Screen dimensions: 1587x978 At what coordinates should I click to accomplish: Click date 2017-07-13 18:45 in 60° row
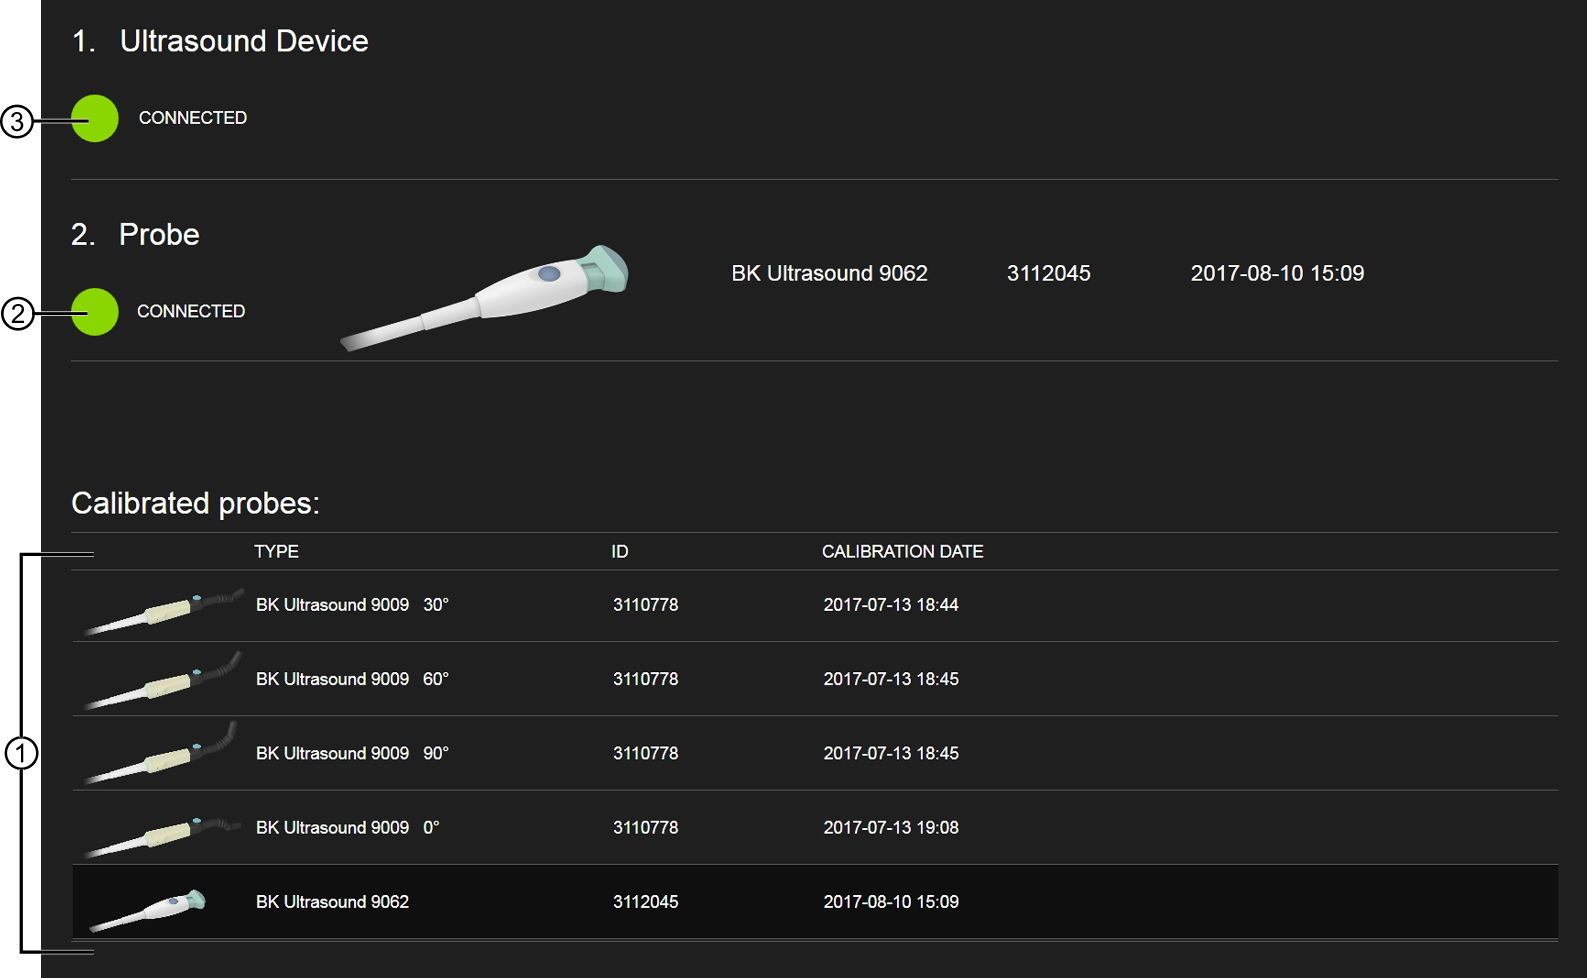[x=891, y=679]
